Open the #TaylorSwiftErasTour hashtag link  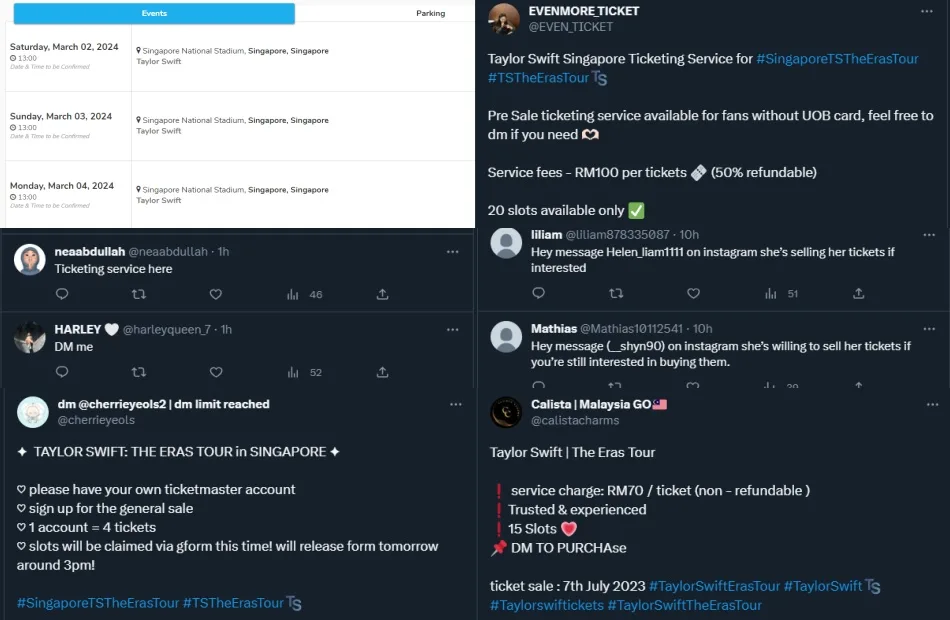[714, 586]
